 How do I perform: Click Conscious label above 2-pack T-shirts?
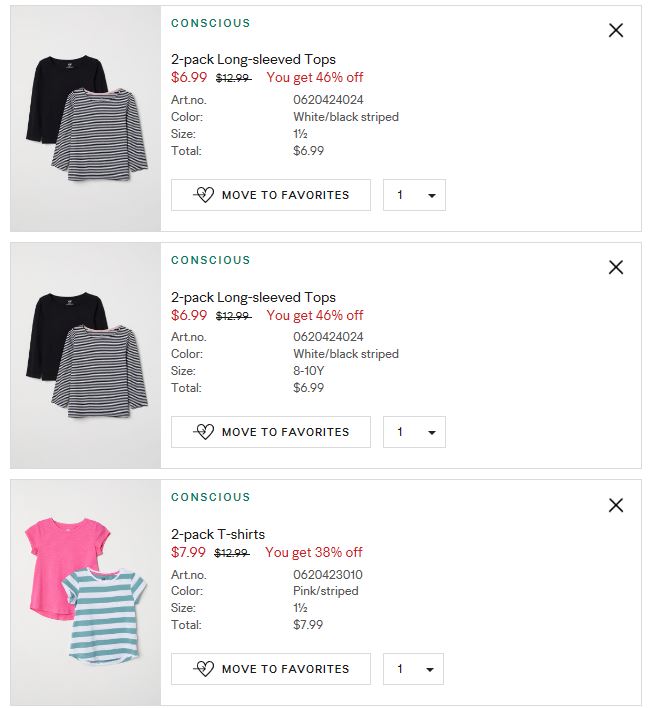211,497
